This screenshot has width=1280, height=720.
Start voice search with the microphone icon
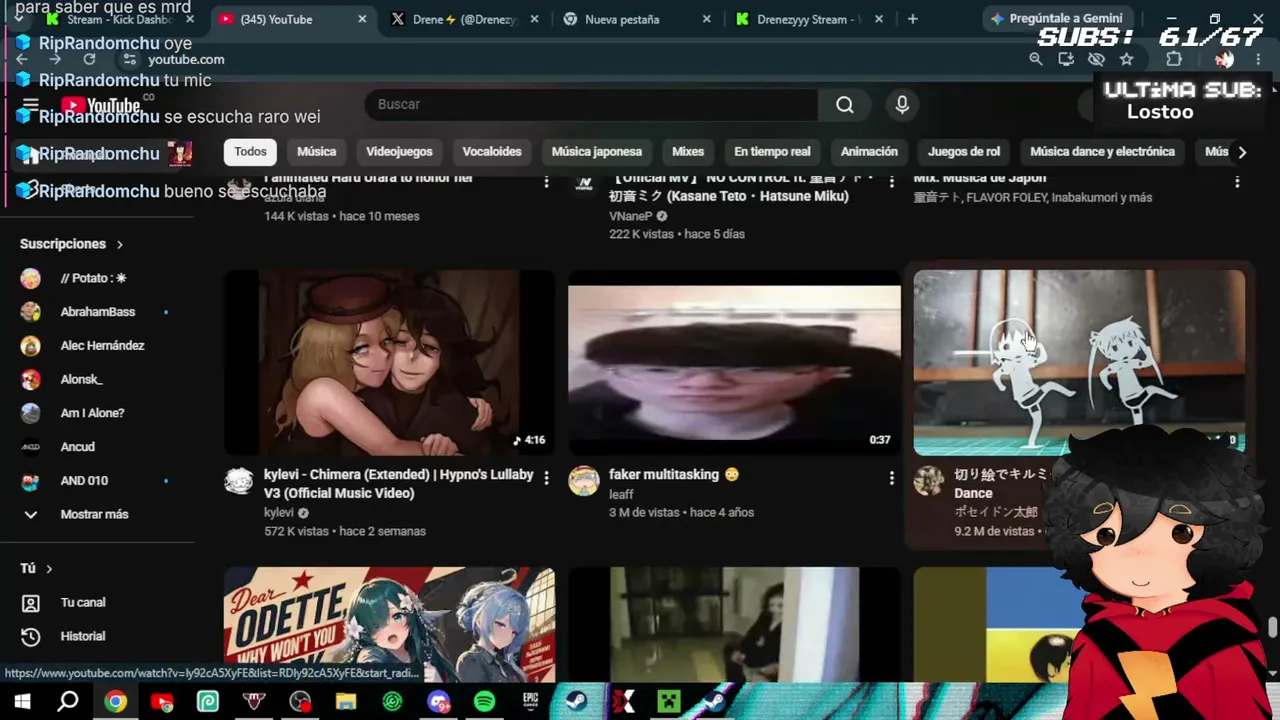click(902, 105)
